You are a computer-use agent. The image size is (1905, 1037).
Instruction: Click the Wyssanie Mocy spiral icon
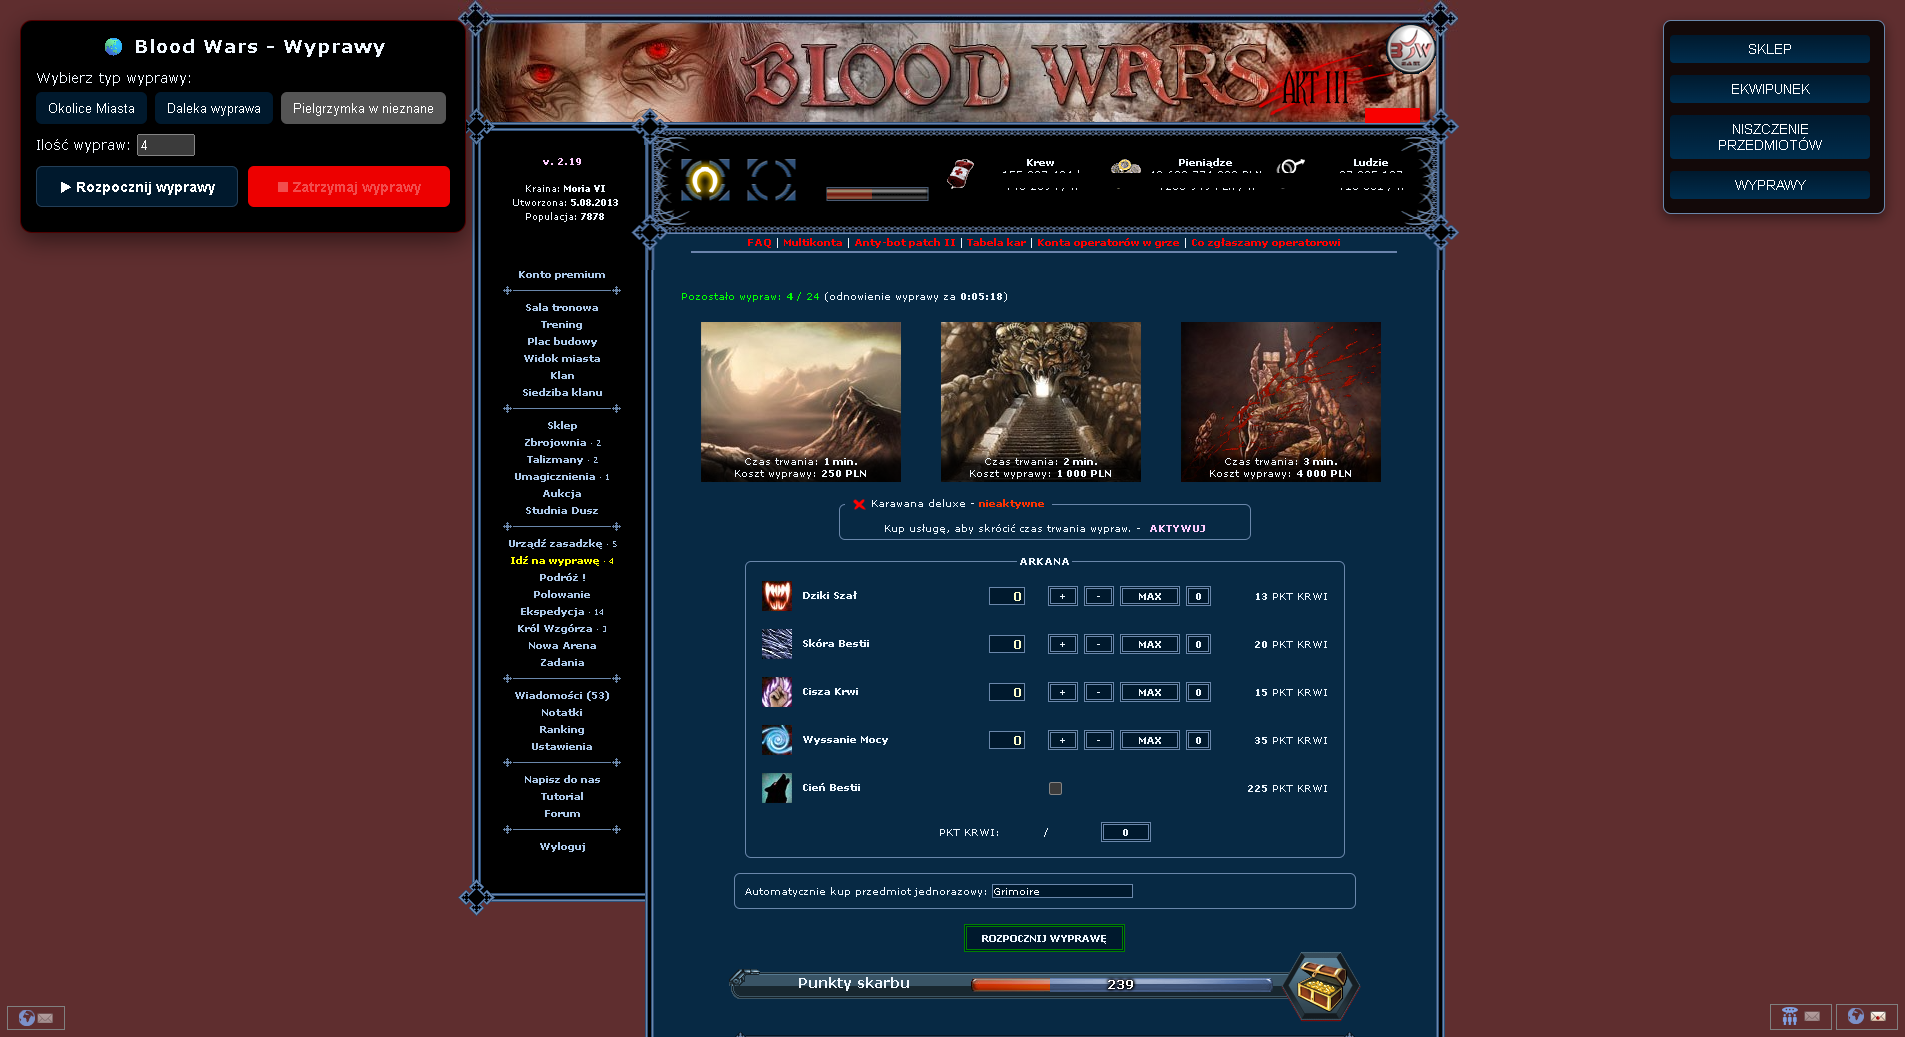pos(777,740)
